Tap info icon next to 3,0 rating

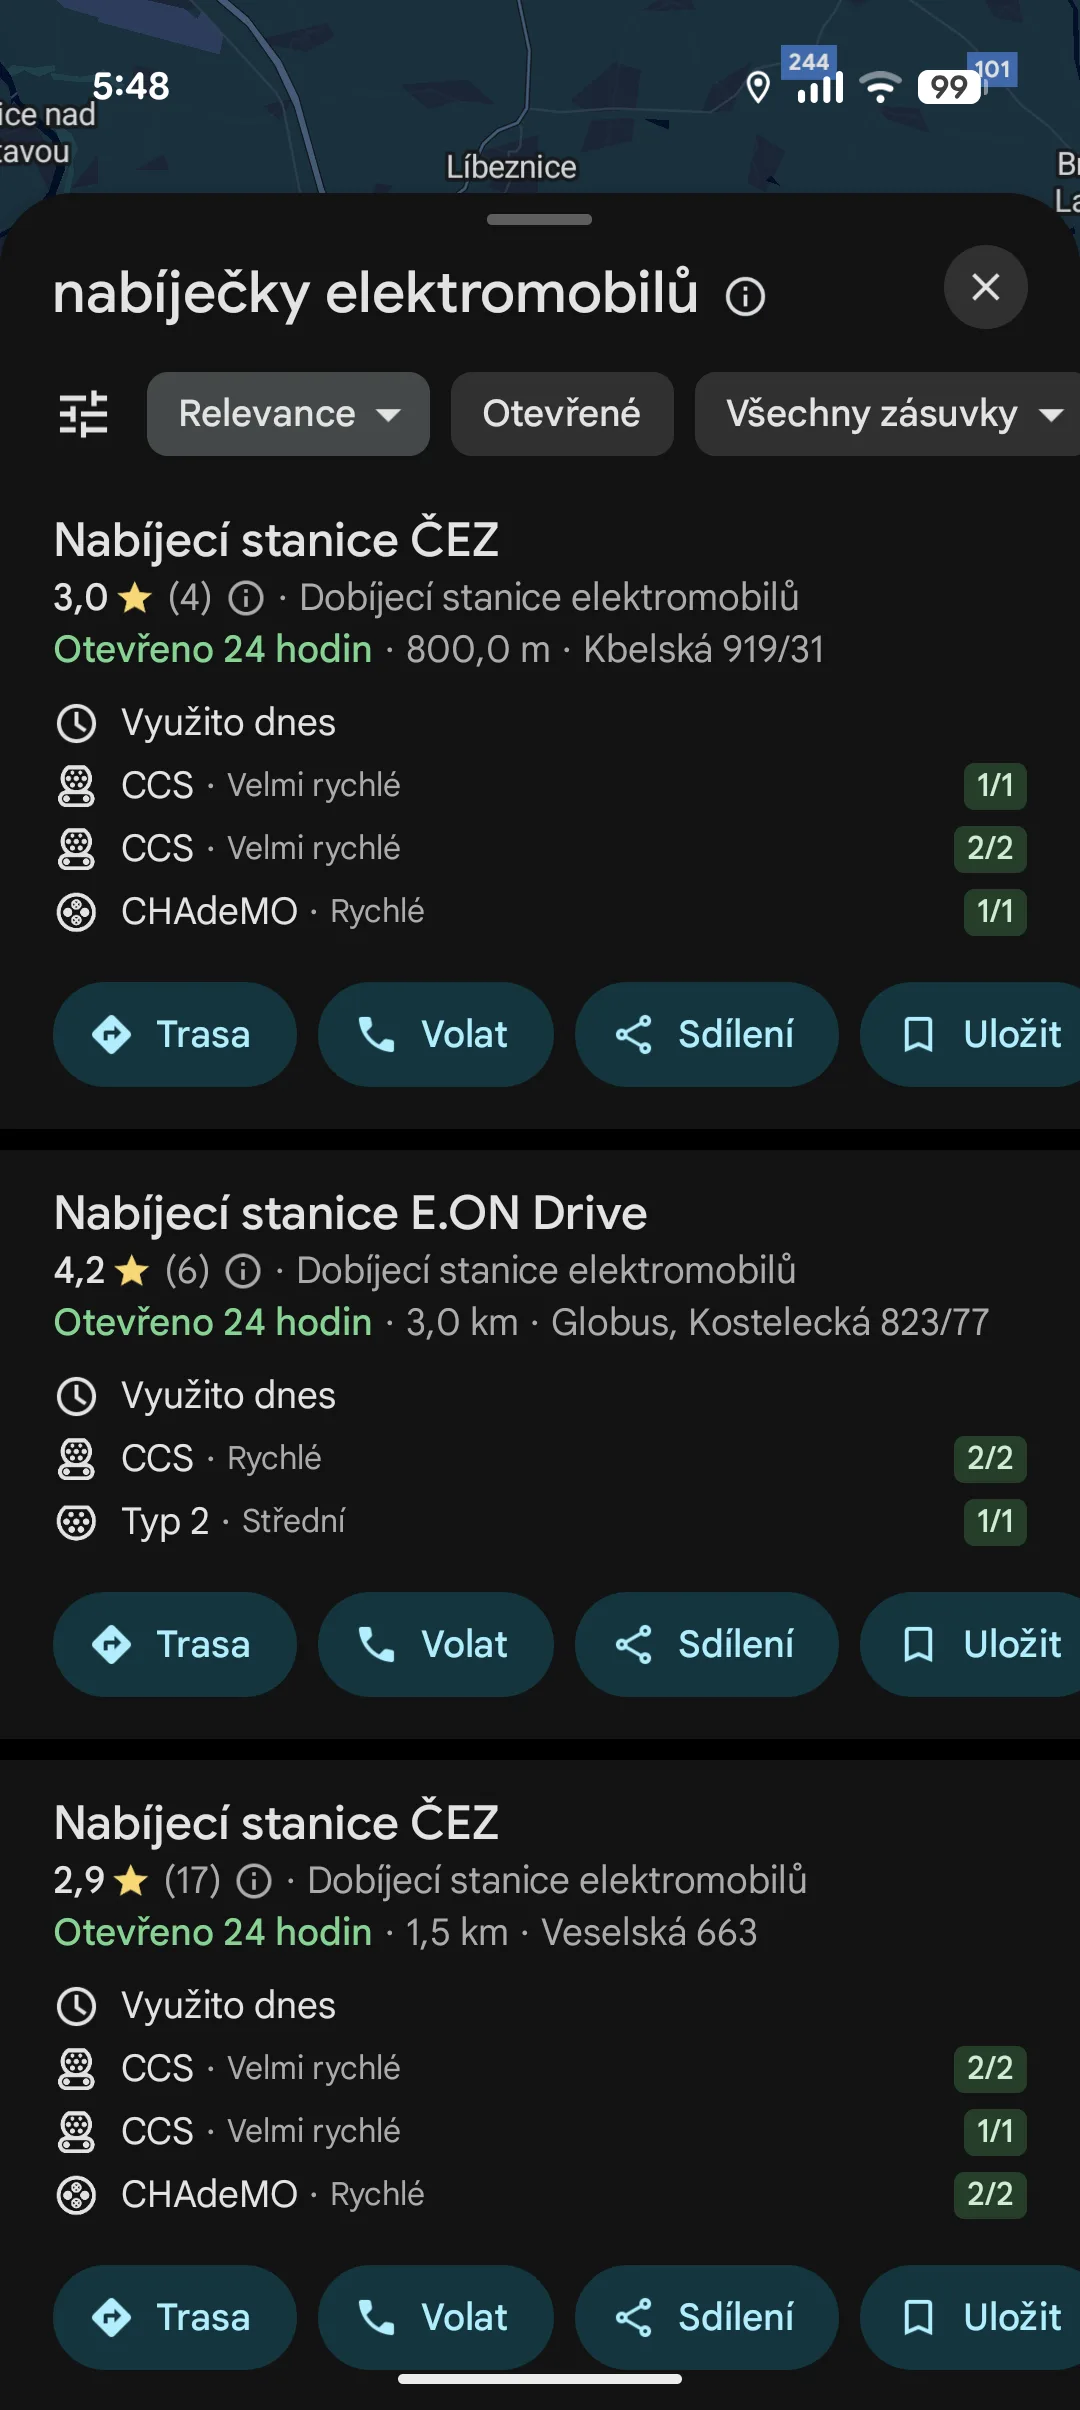[x=246, y=598]
